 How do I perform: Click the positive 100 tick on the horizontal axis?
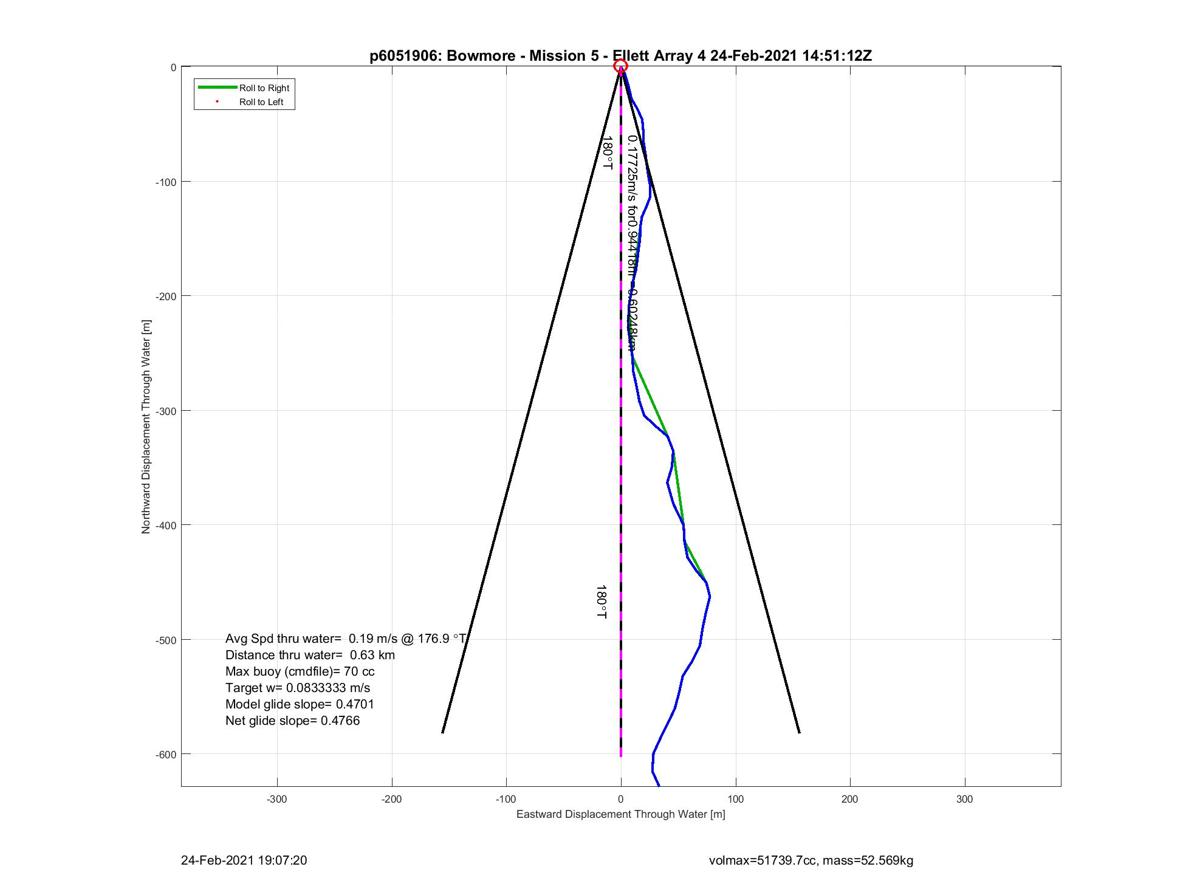[736, 799]
